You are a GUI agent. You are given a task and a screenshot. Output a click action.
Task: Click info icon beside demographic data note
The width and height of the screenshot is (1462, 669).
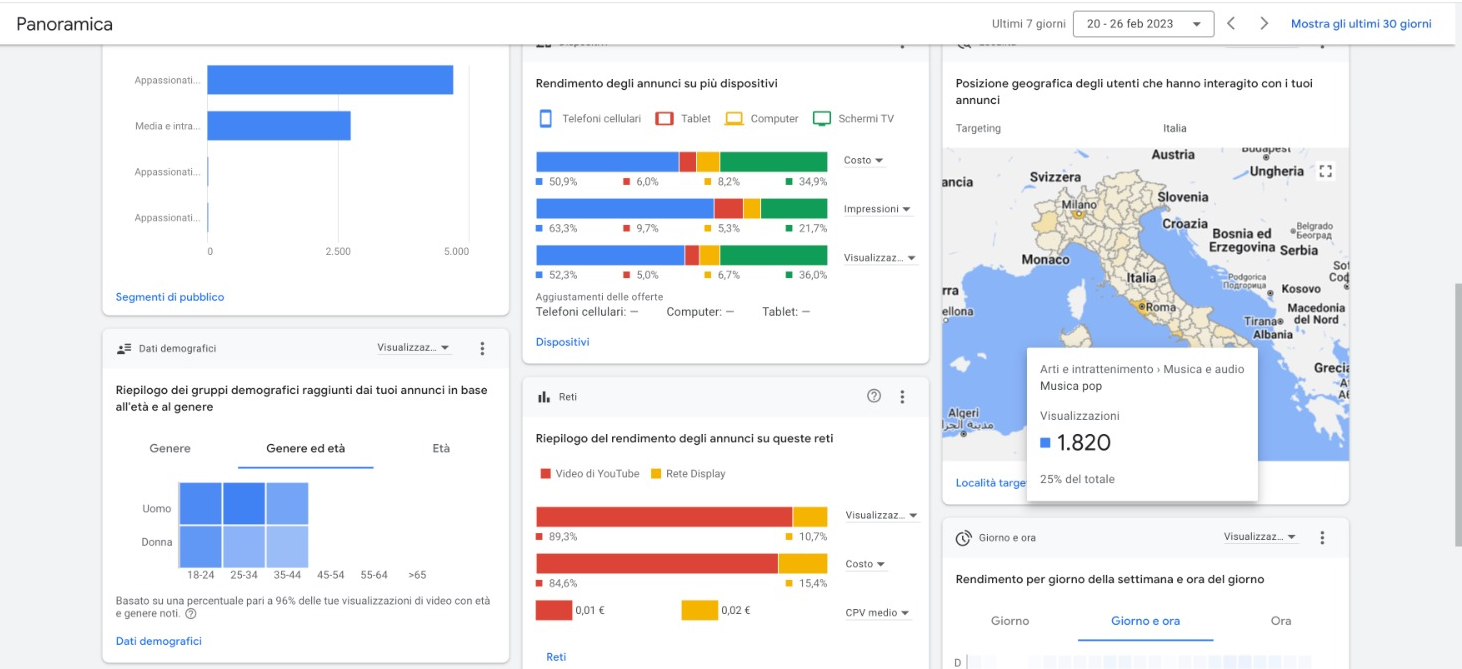[191, 614]
